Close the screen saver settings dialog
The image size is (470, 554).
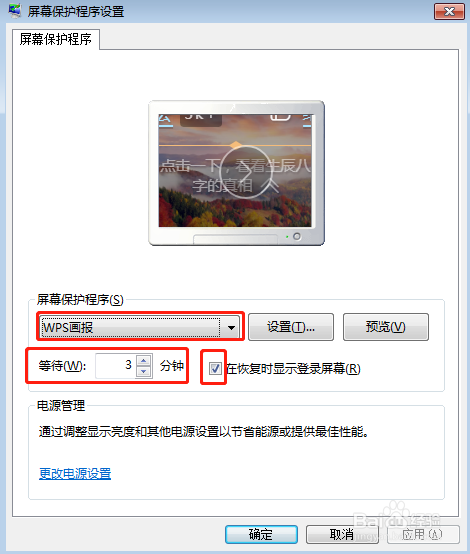pyautogui.click(x=449, y=11)
